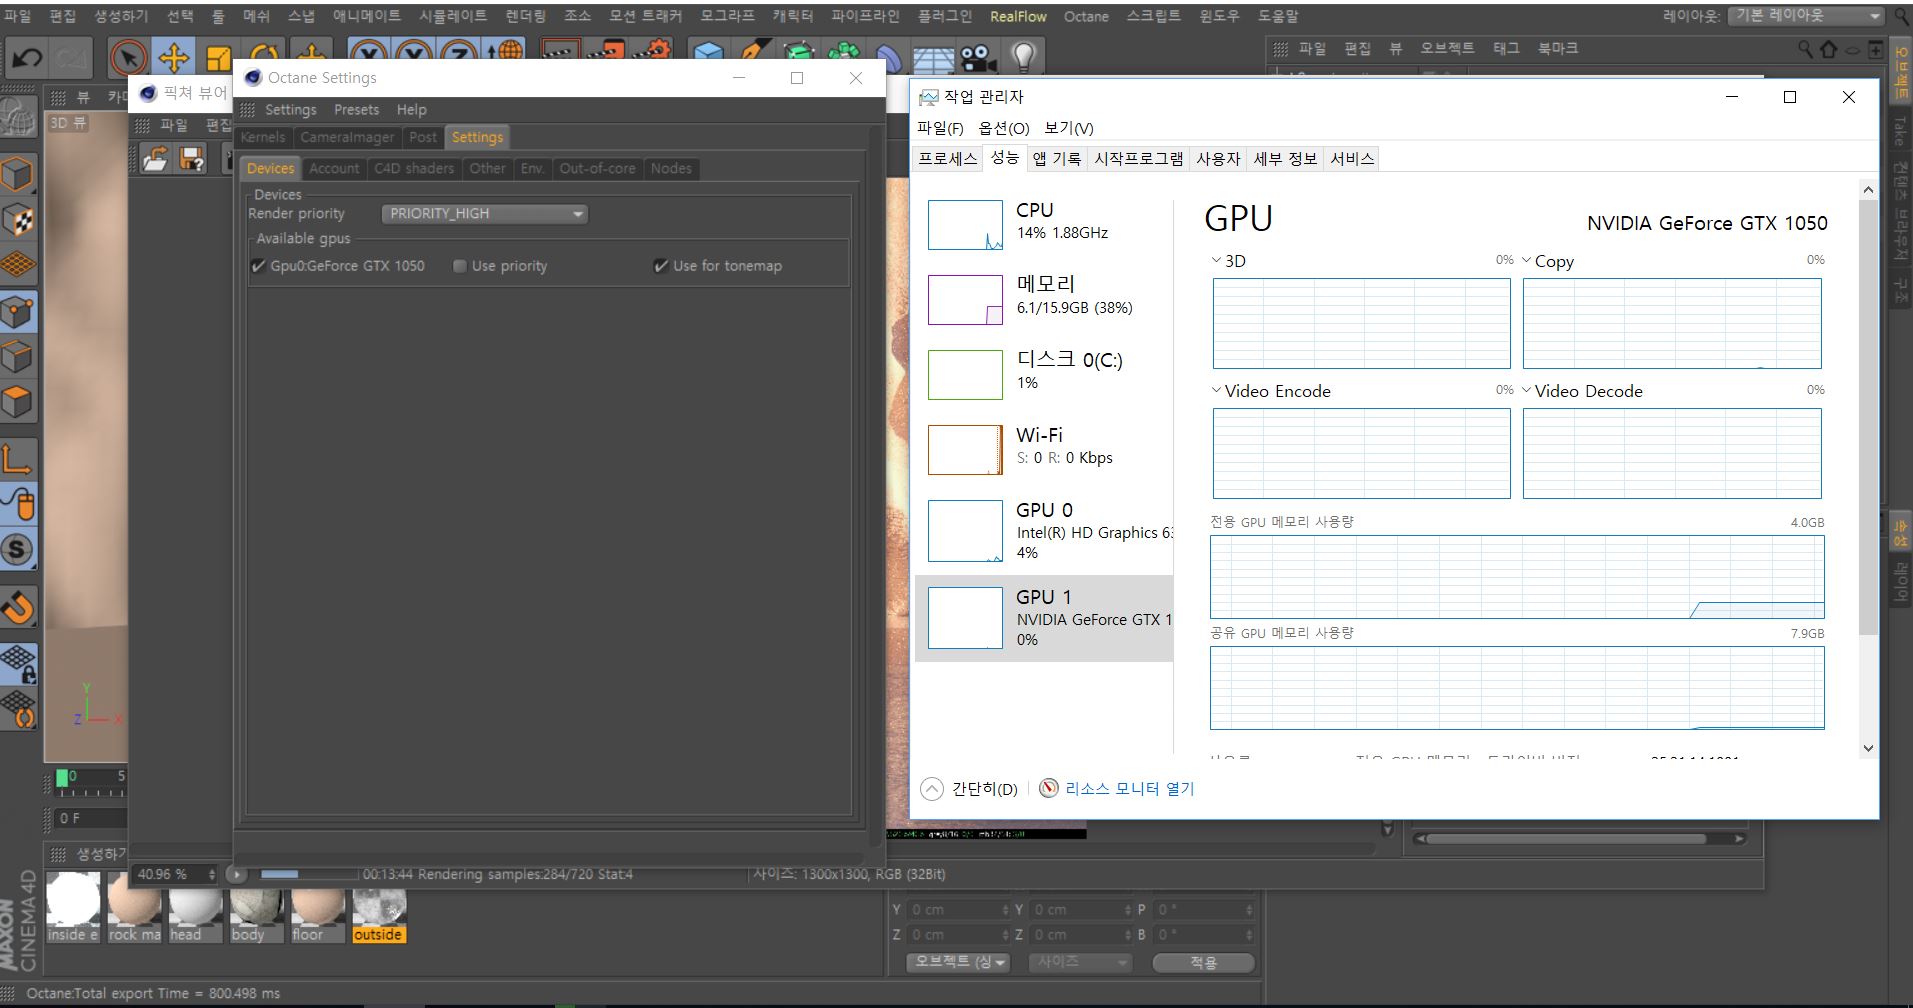Click timeline frame 0 marker
This screenshot has width=1913, height=1008.
pos(63,777)
